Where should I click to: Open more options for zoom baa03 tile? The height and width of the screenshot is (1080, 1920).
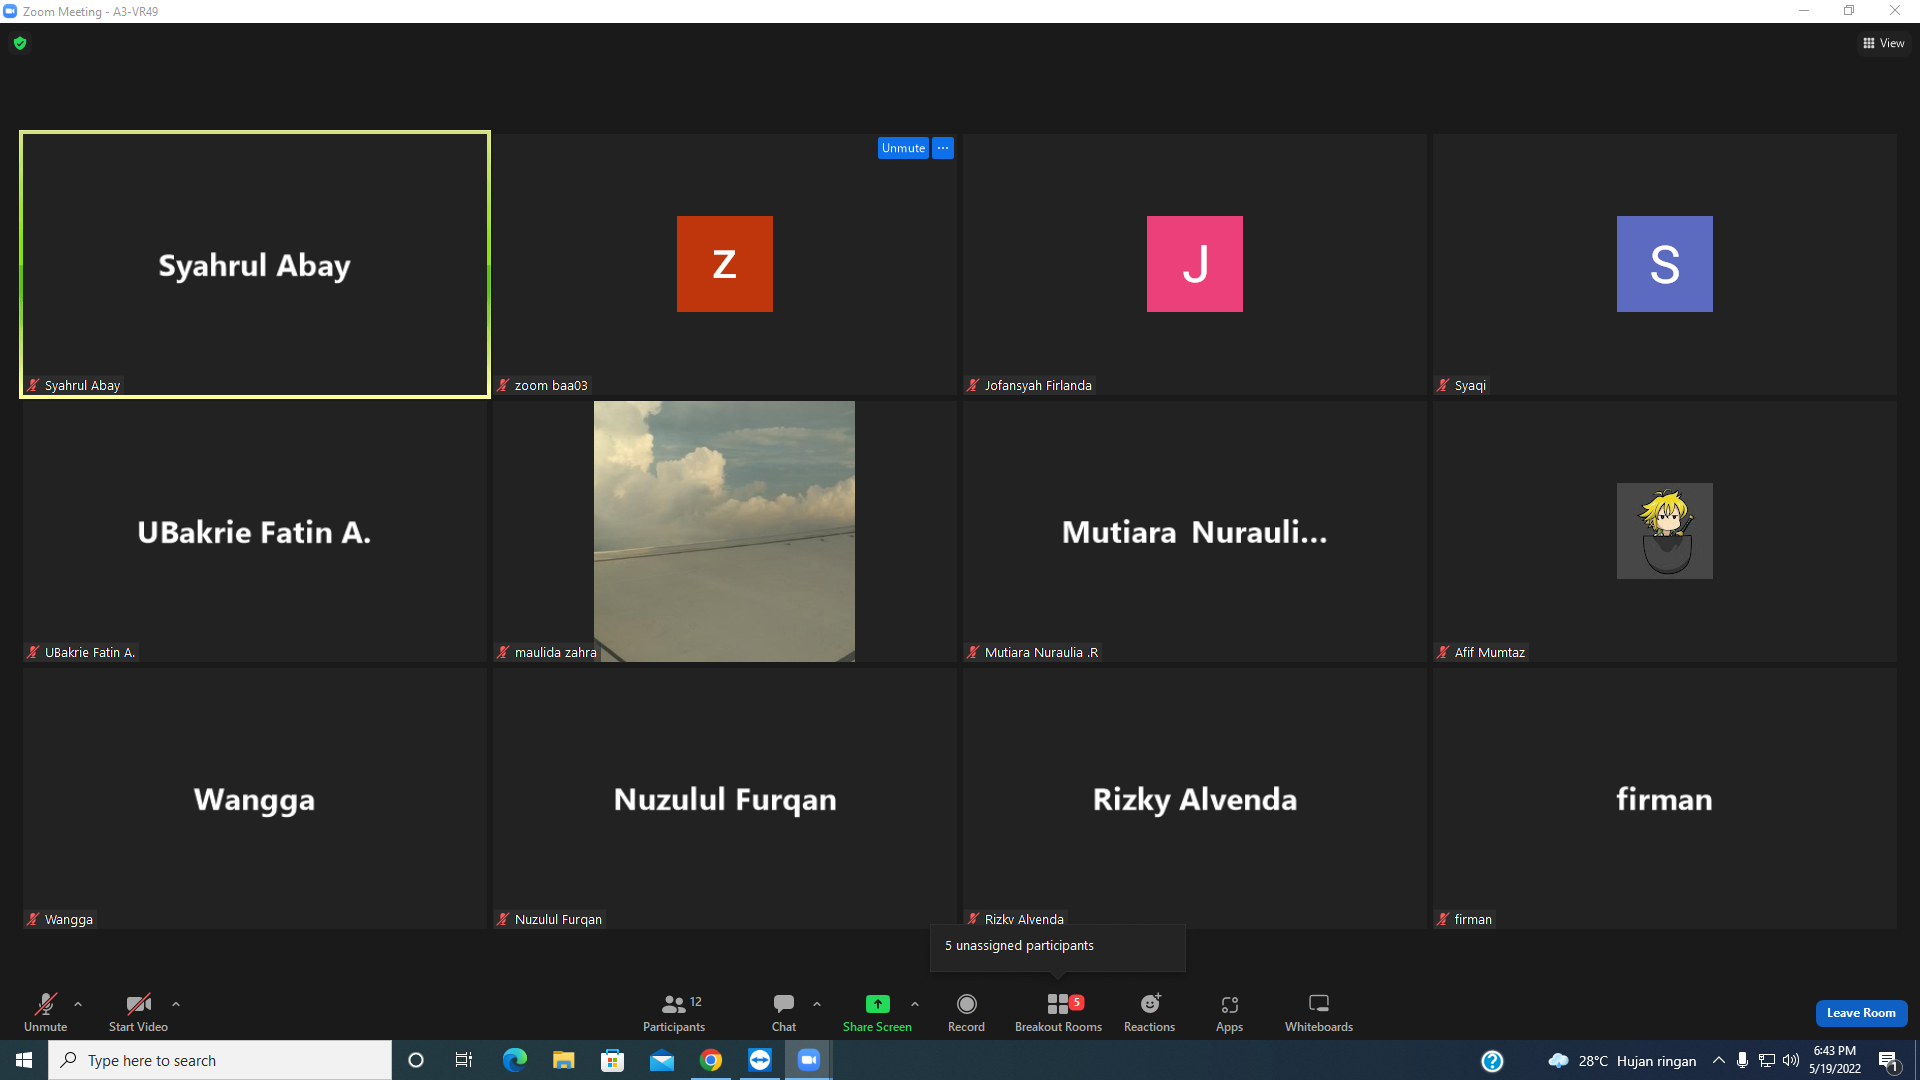pyautogui.click(x=943, y=148)
